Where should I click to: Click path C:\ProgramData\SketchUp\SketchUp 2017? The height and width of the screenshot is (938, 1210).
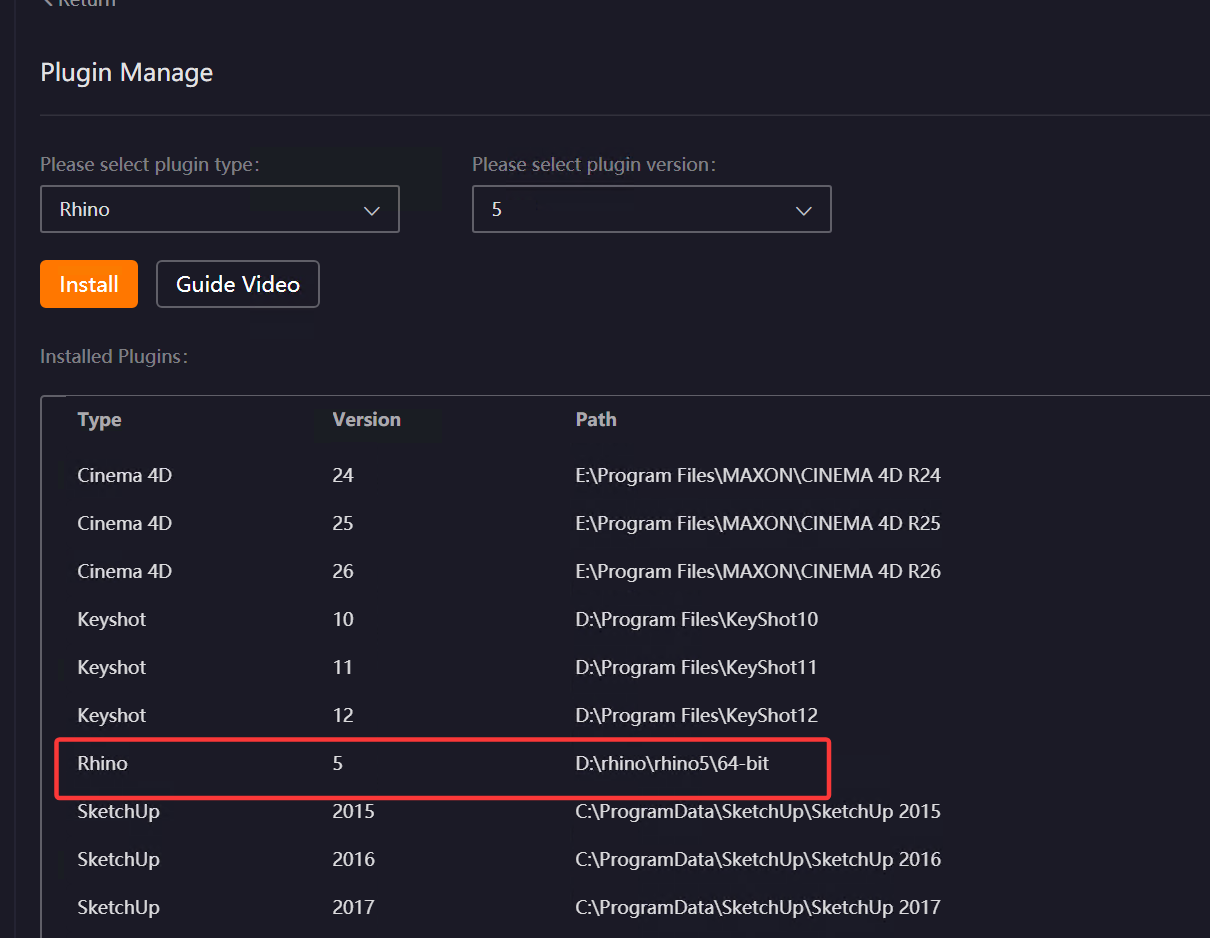click(758, 907)
